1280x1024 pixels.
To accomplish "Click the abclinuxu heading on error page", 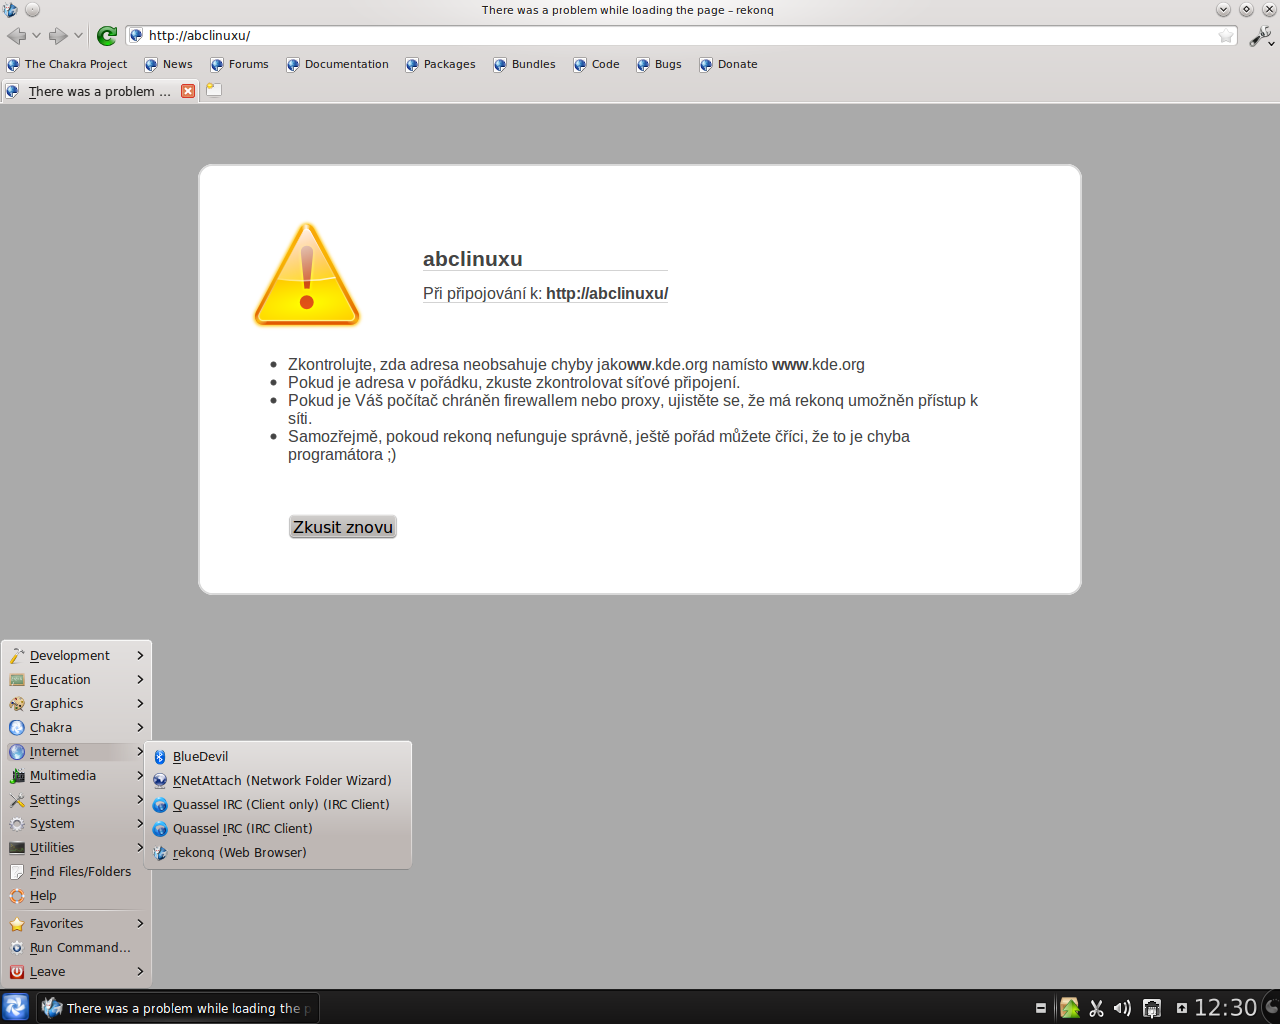I will coord(473,259).
